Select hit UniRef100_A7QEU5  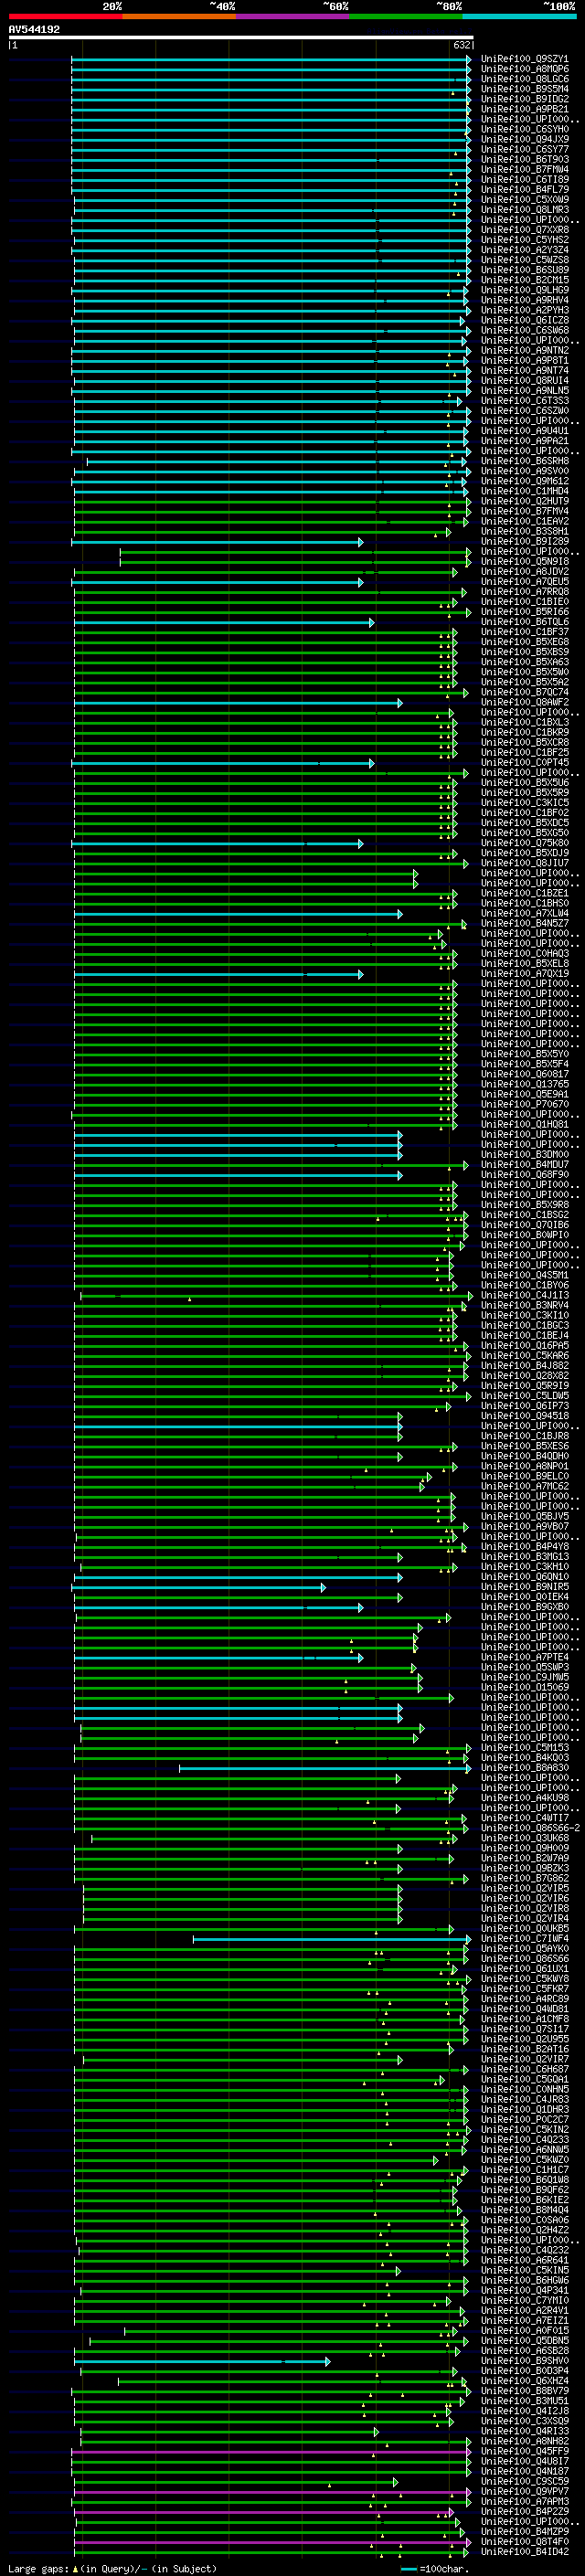click(x=524, y=581)
